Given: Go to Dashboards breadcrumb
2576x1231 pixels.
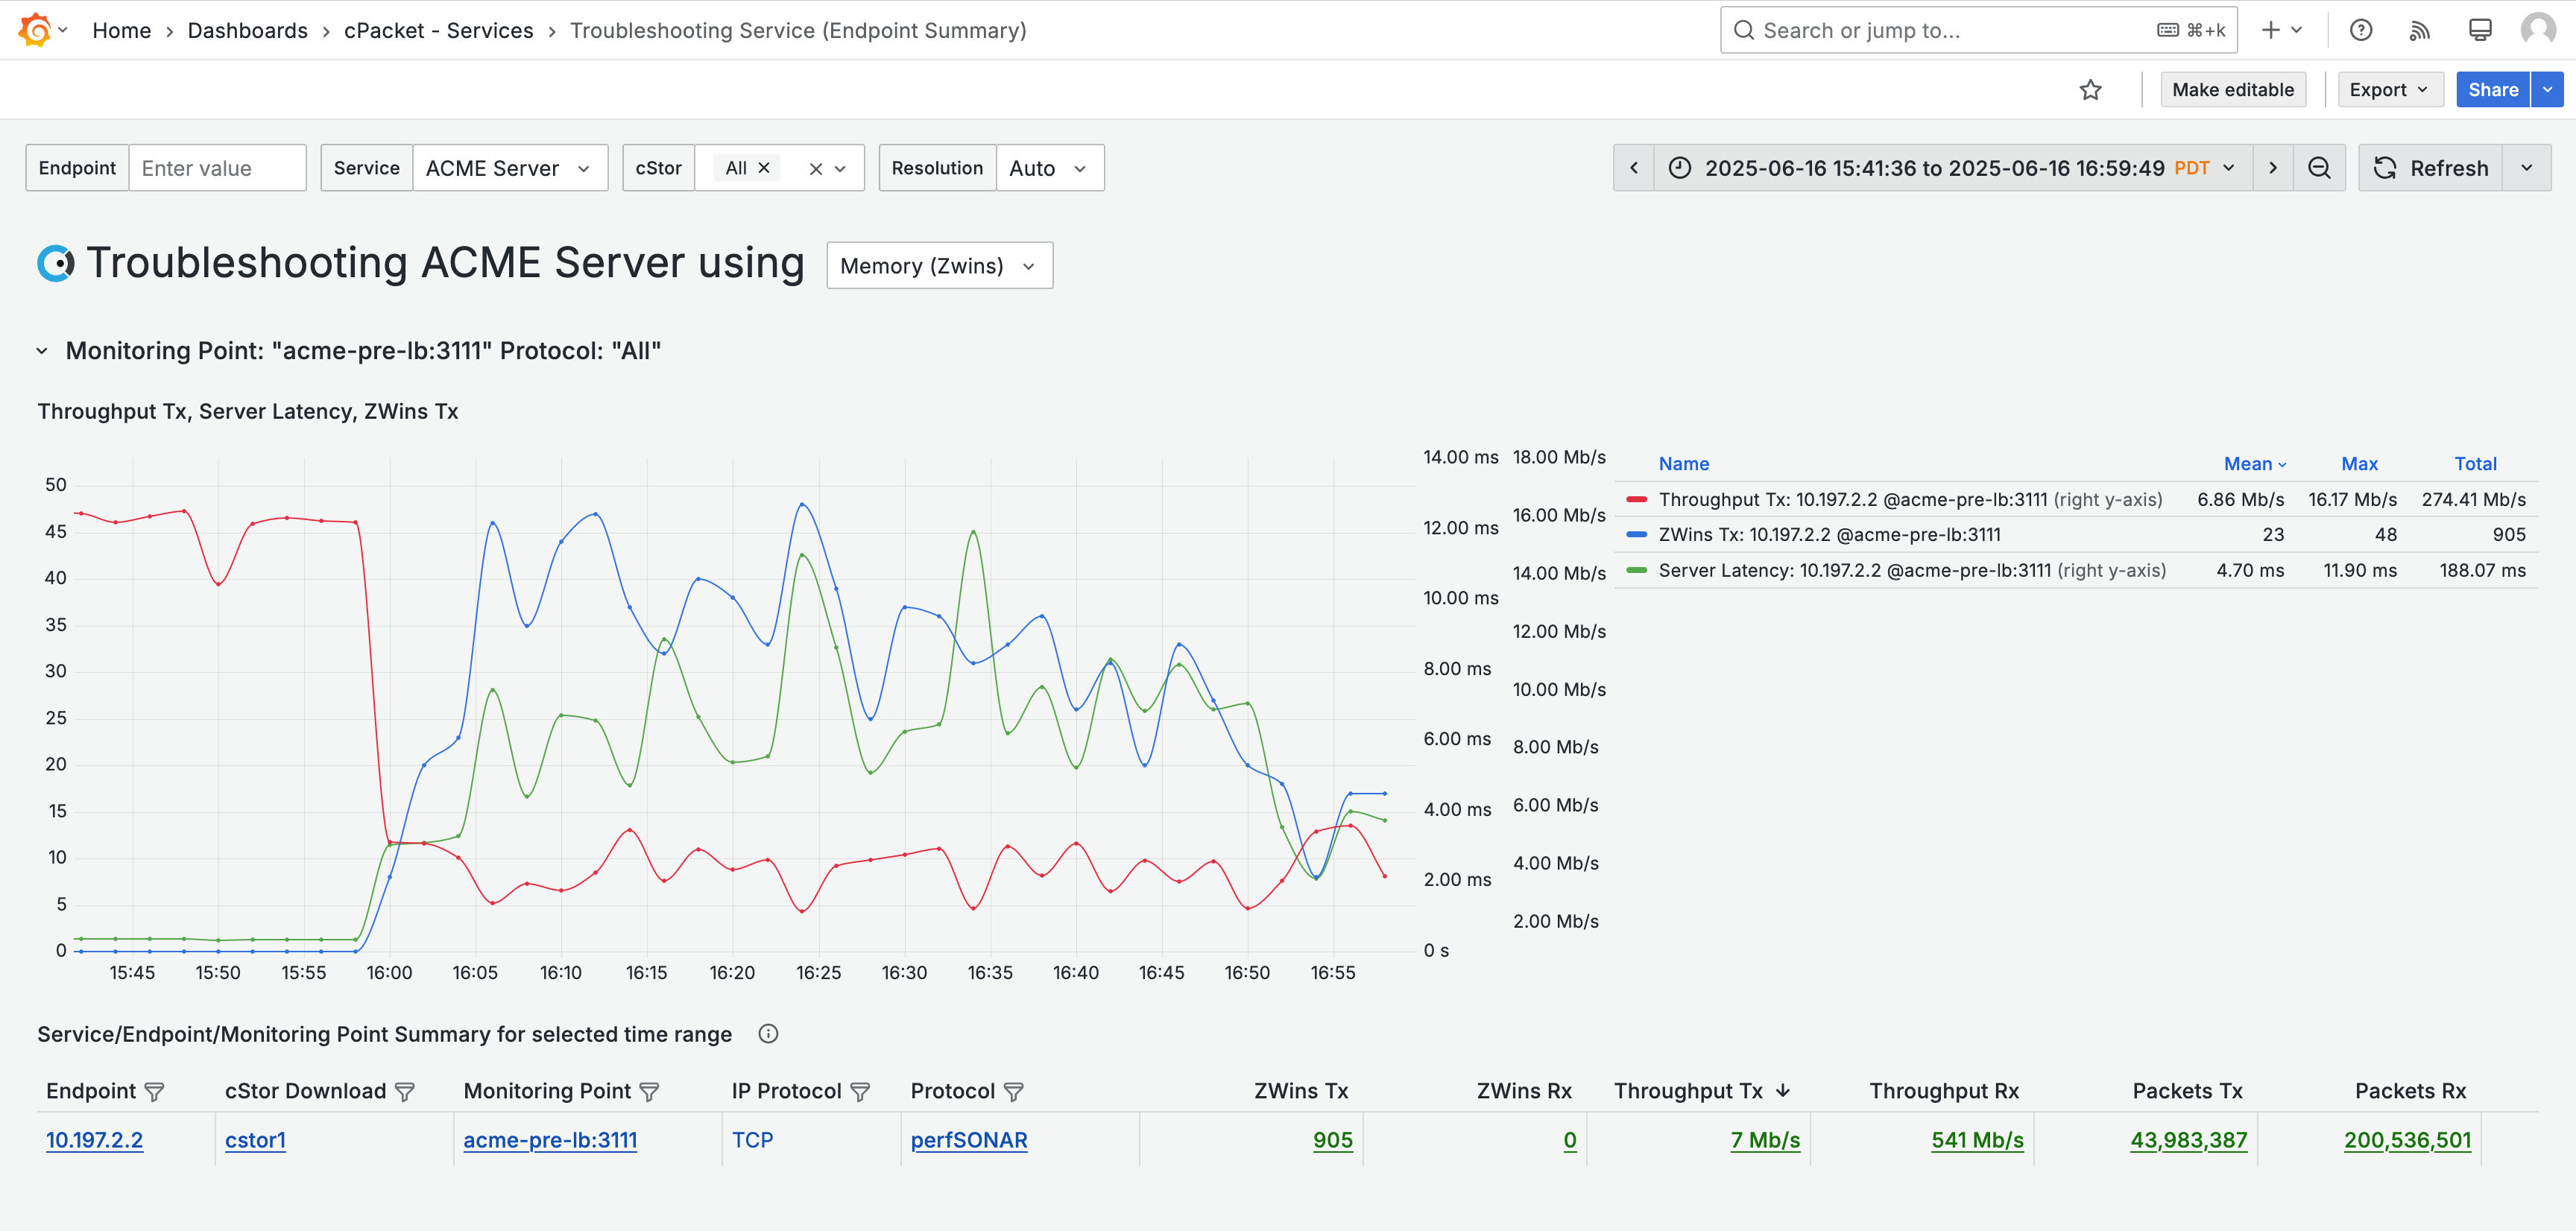Looking at the screenshot, I should click(247, 30).
